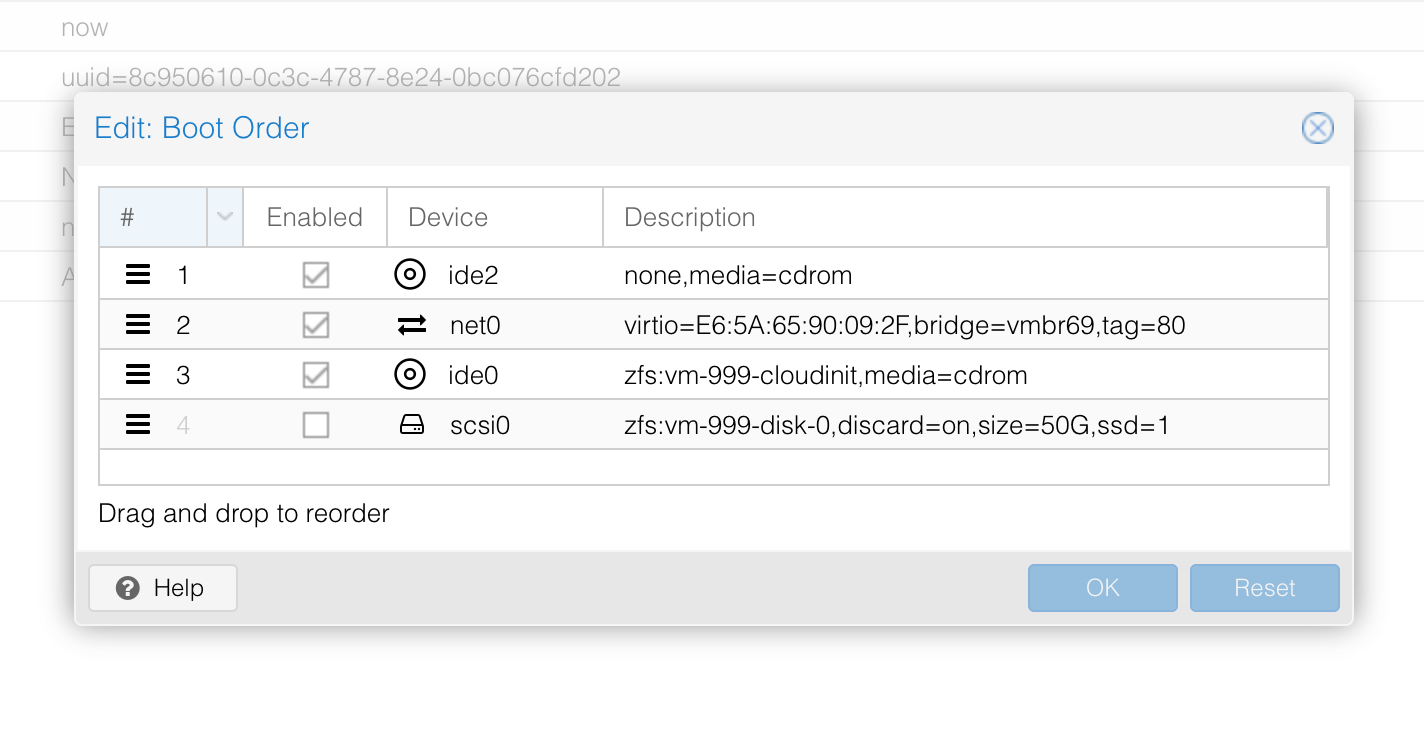Enable booting from scsi0
This screenshot has width=1424, height=744.
316,425
